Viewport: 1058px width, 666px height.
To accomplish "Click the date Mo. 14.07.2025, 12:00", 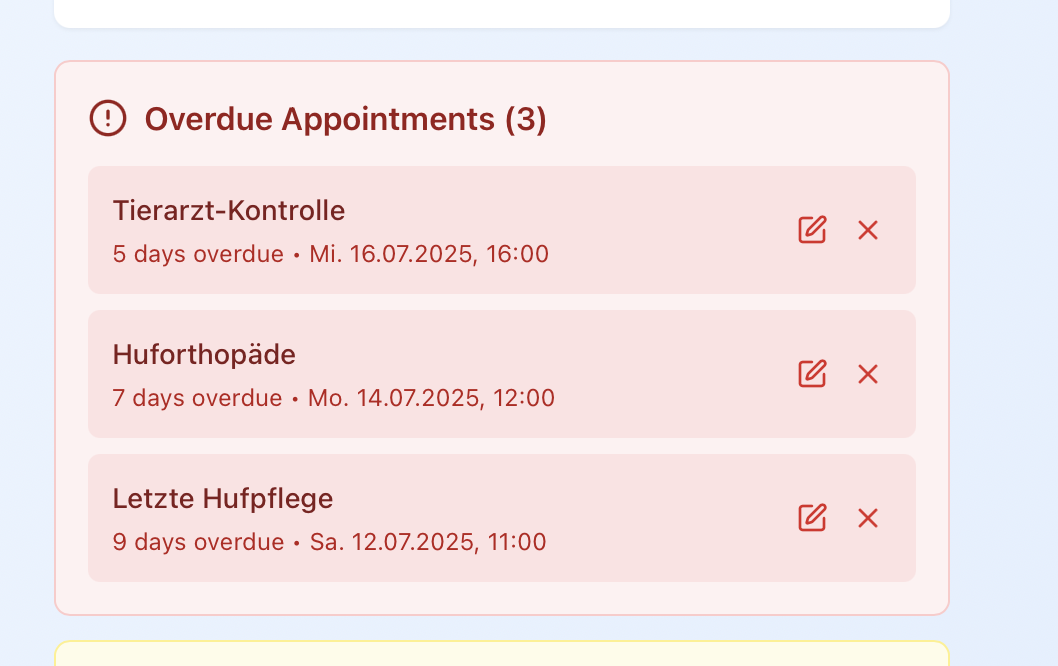I will (431, 398).
